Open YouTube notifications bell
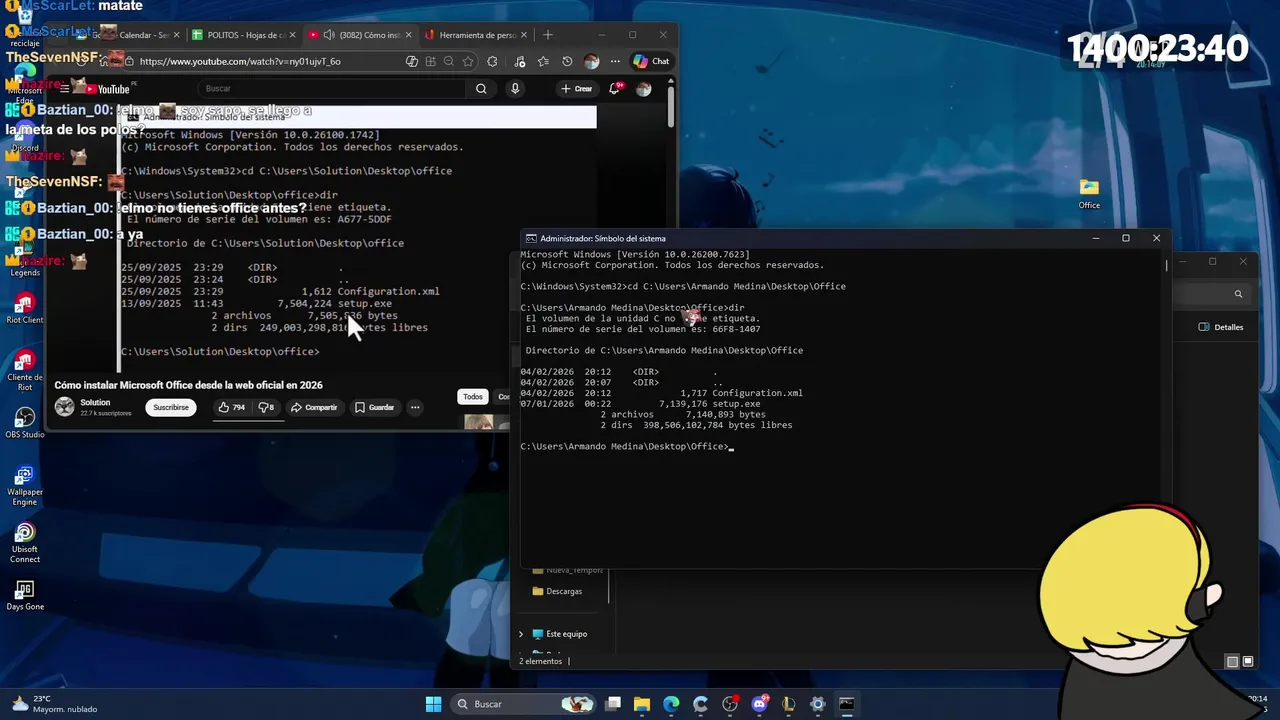Image resolution: width=1280 pixels, height=720 pixels. pyautogui.click(x=615, y=88)
